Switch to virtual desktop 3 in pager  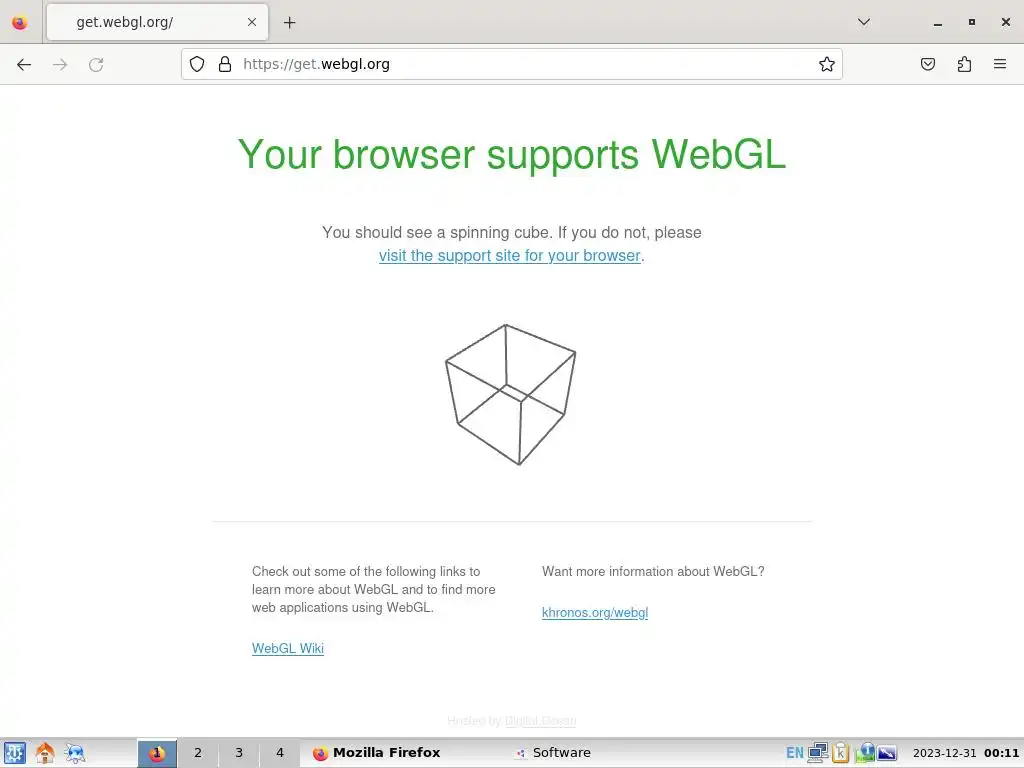pos(239,753)
